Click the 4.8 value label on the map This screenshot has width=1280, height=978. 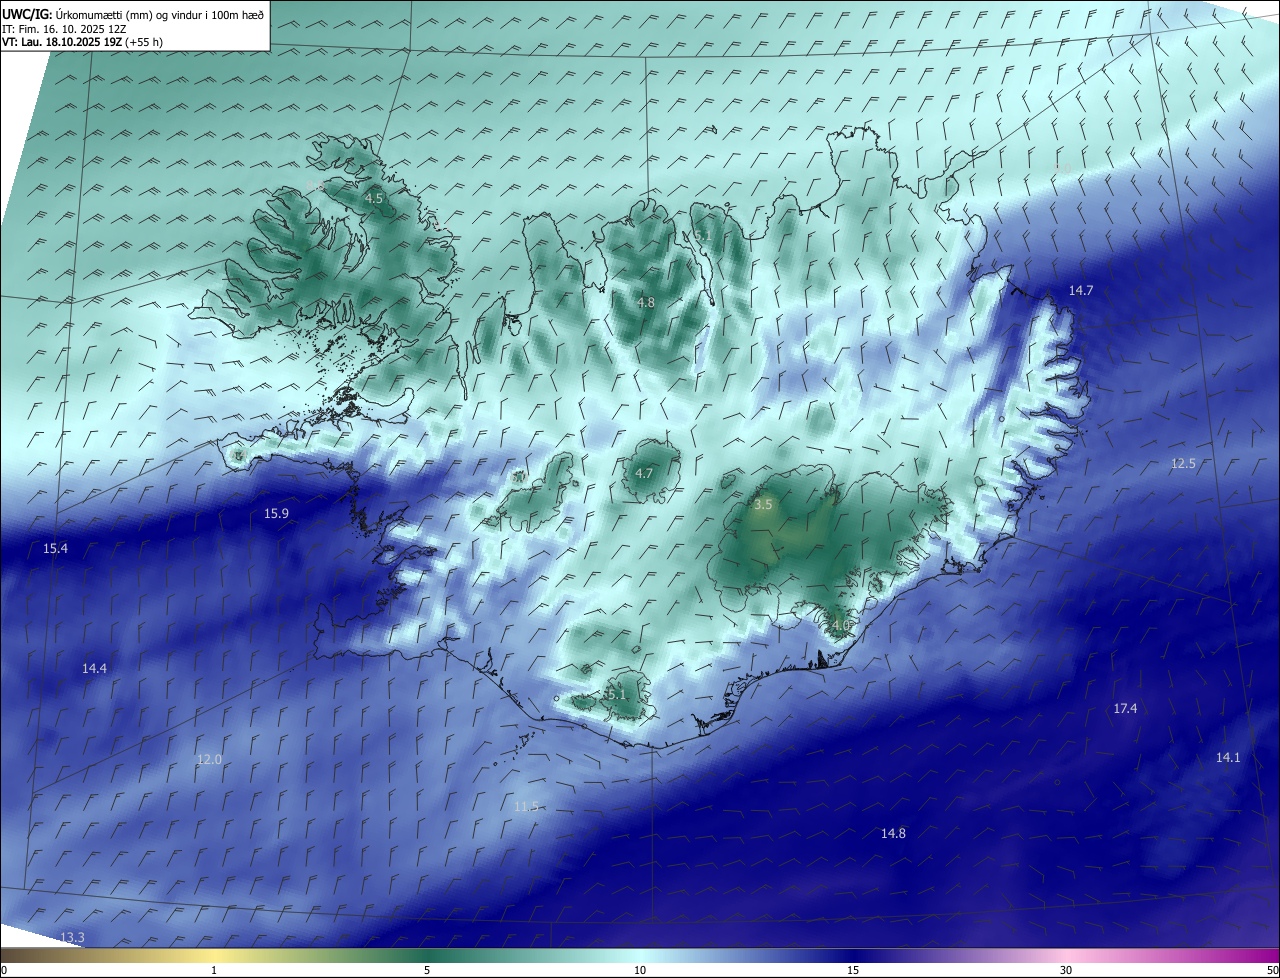pyautogui.click(x=646, y=302)
